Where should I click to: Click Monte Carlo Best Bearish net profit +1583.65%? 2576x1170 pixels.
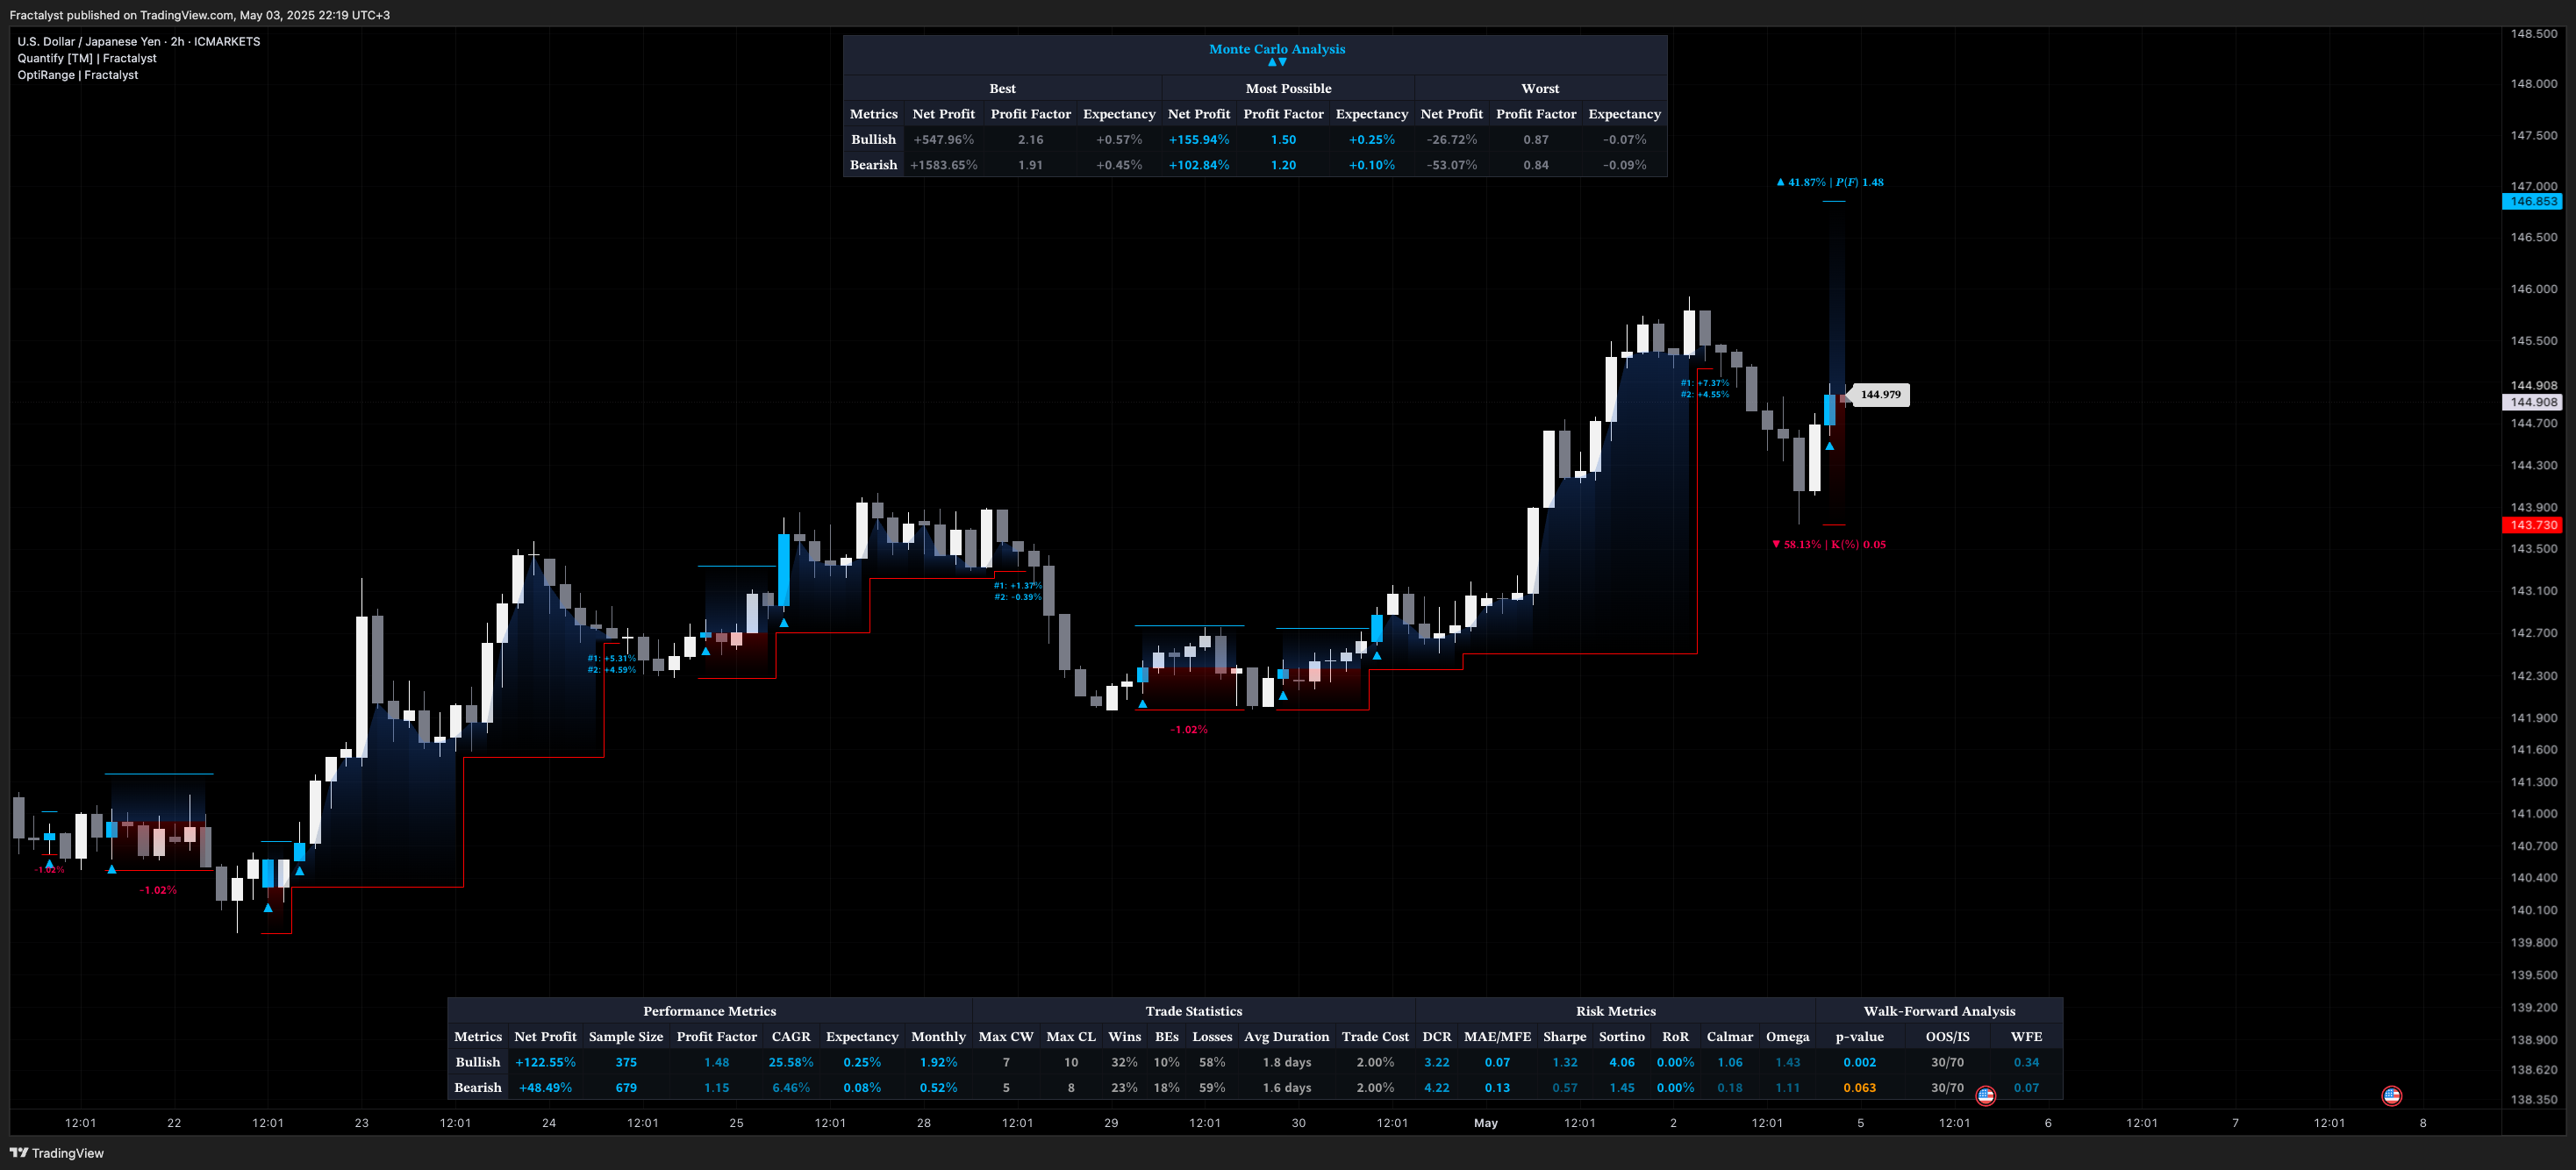[943, 165]
